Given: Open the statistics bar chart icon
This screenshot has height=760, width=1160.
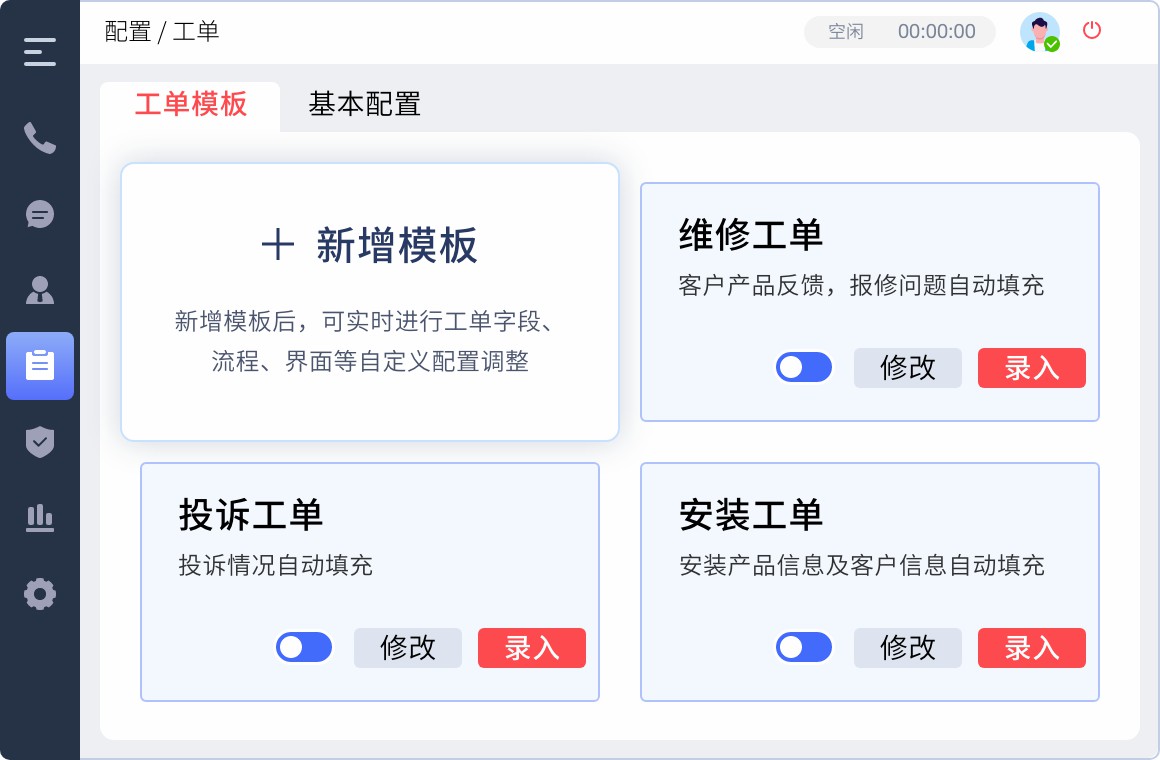Looking at the screenshot, I should pyautogui.click(x=40, y=518).
